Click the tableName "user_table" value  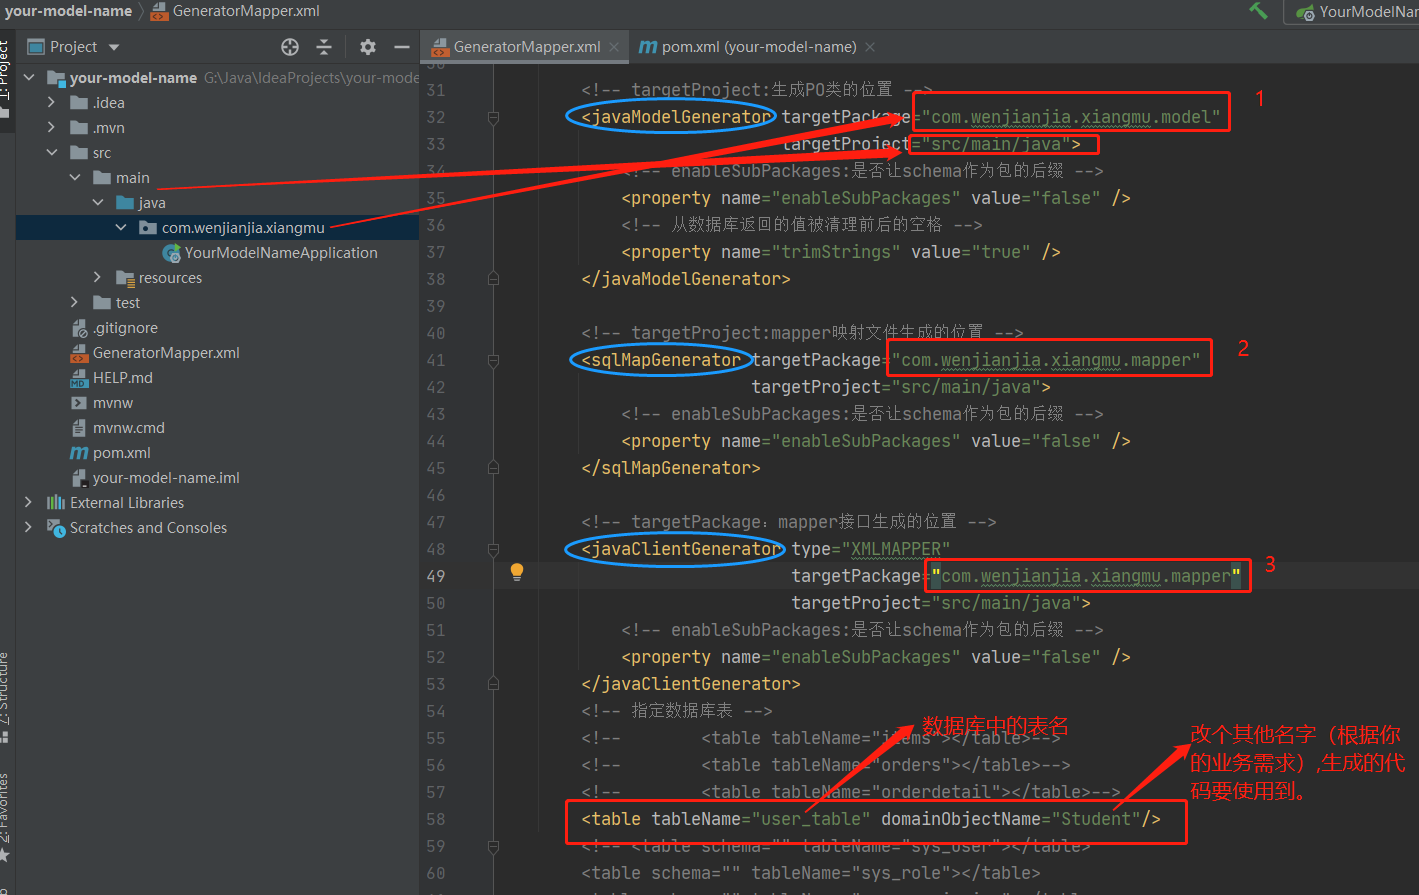coord(811,819)
